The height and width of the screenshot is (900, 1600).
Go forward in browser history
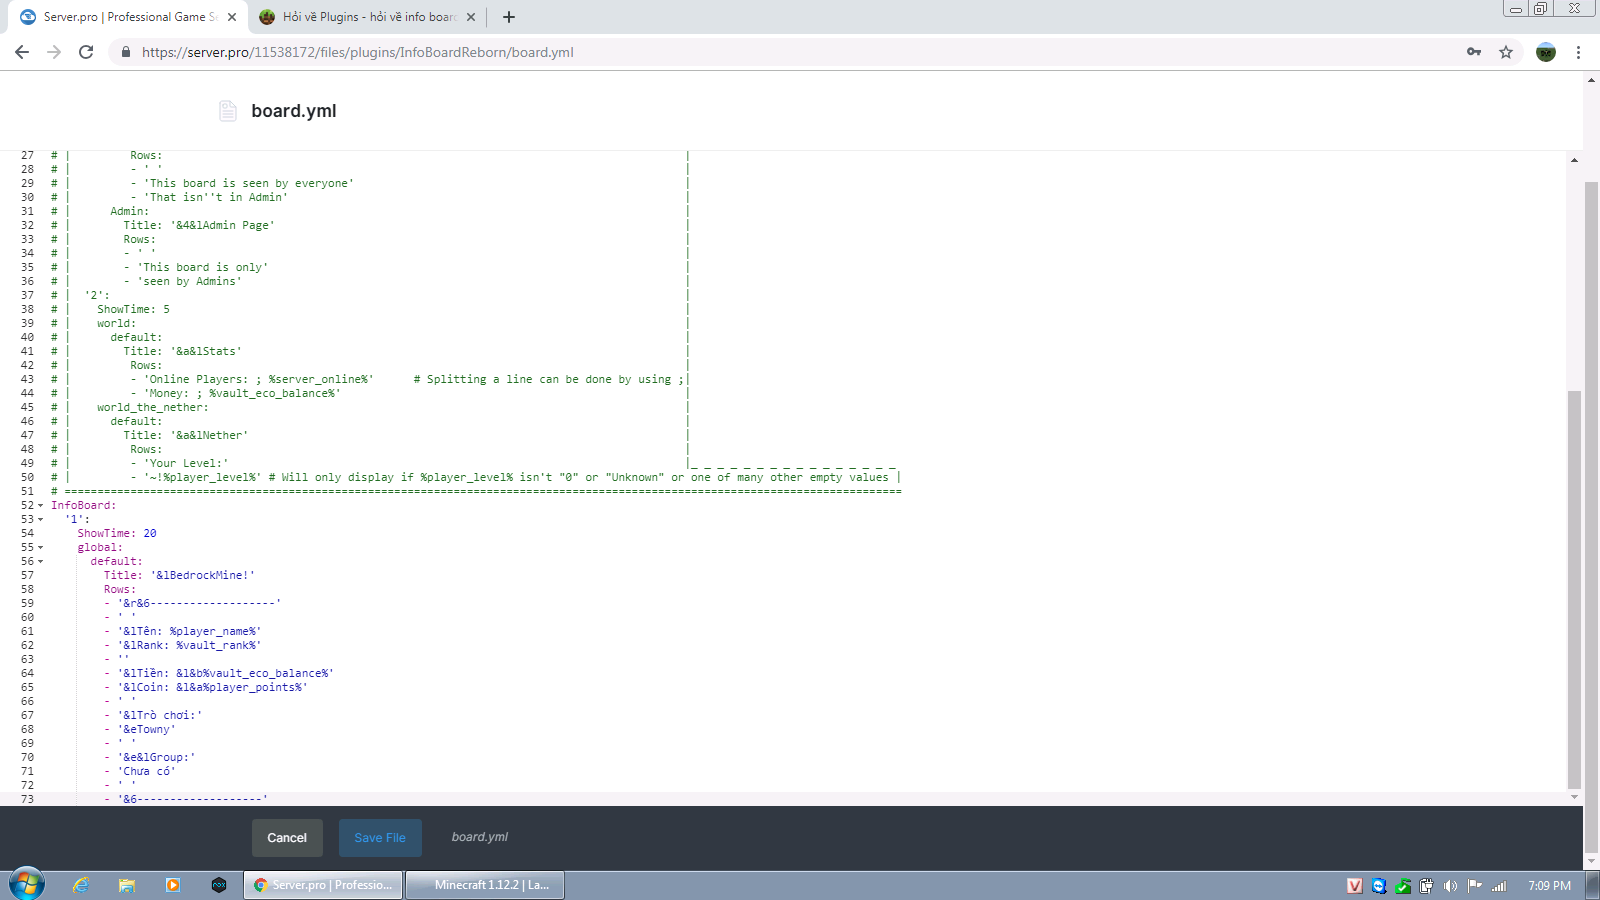pos(54,52)
